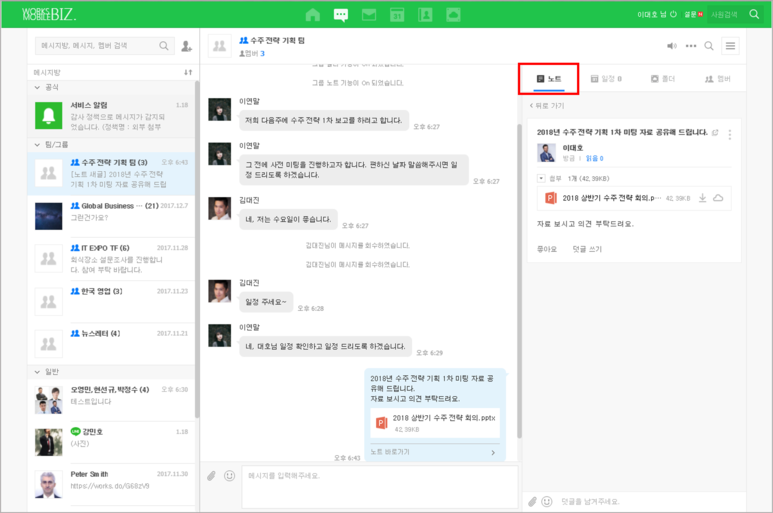Click 읽음 0 read count link
773x513 pixels.
pyautogui.click(x=595, y=158)
